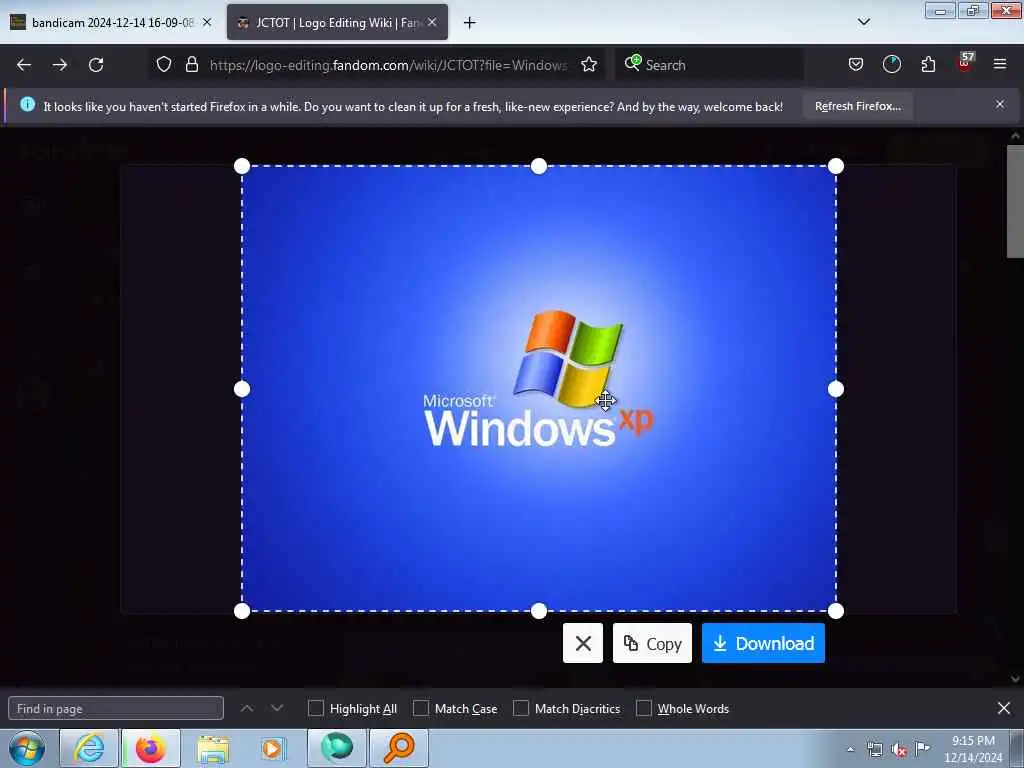Open muted volume tray icon
The height and width of the screenshot is (768, 1024).
[x=899, y=750]
